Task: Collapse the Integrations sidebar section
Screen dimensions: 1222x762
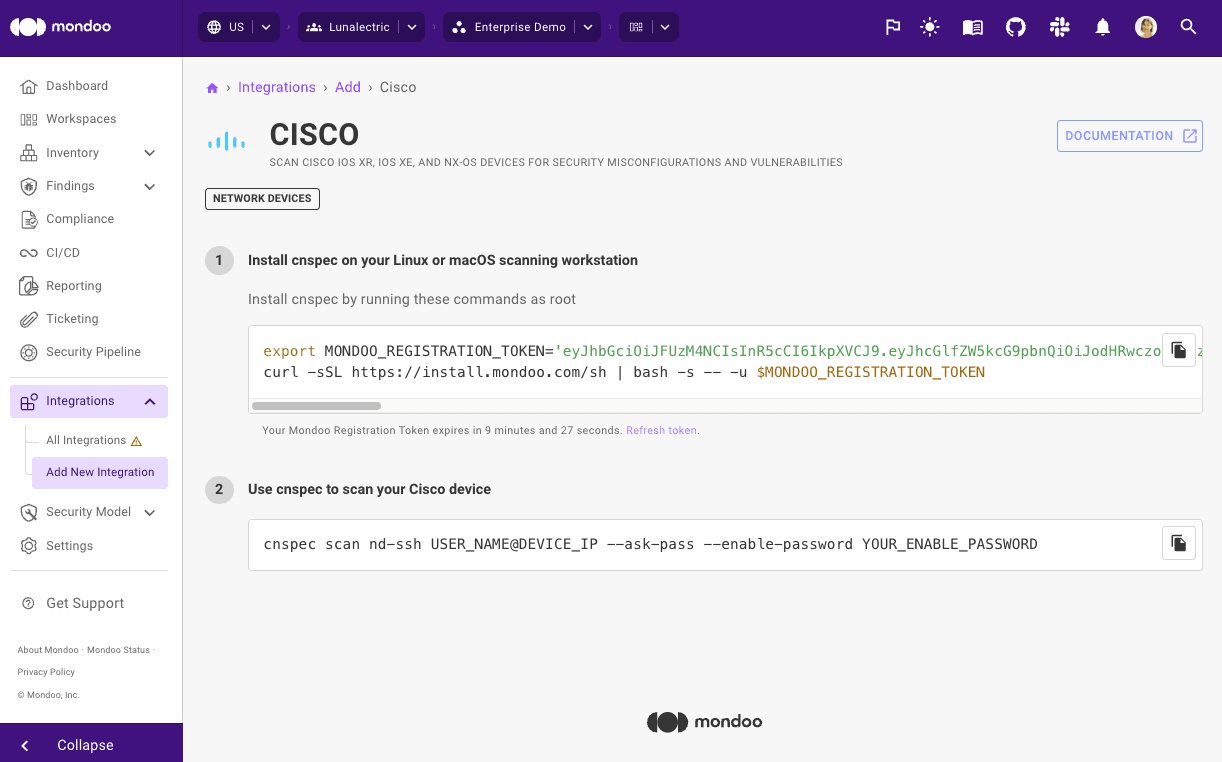Action: [149, 400]
